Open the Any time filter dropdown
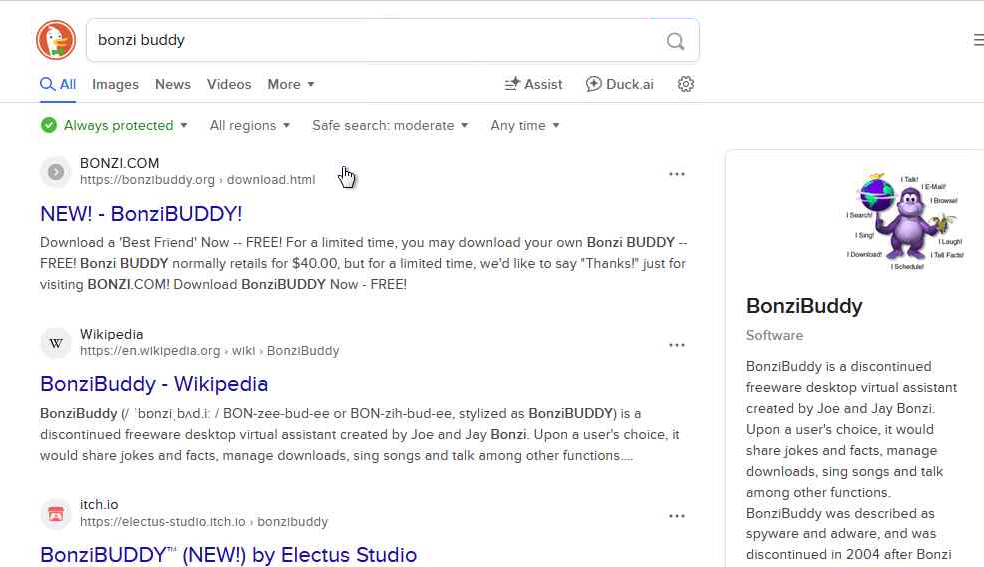The width and height of the screenshot is (984, 567). pos(525,125)
